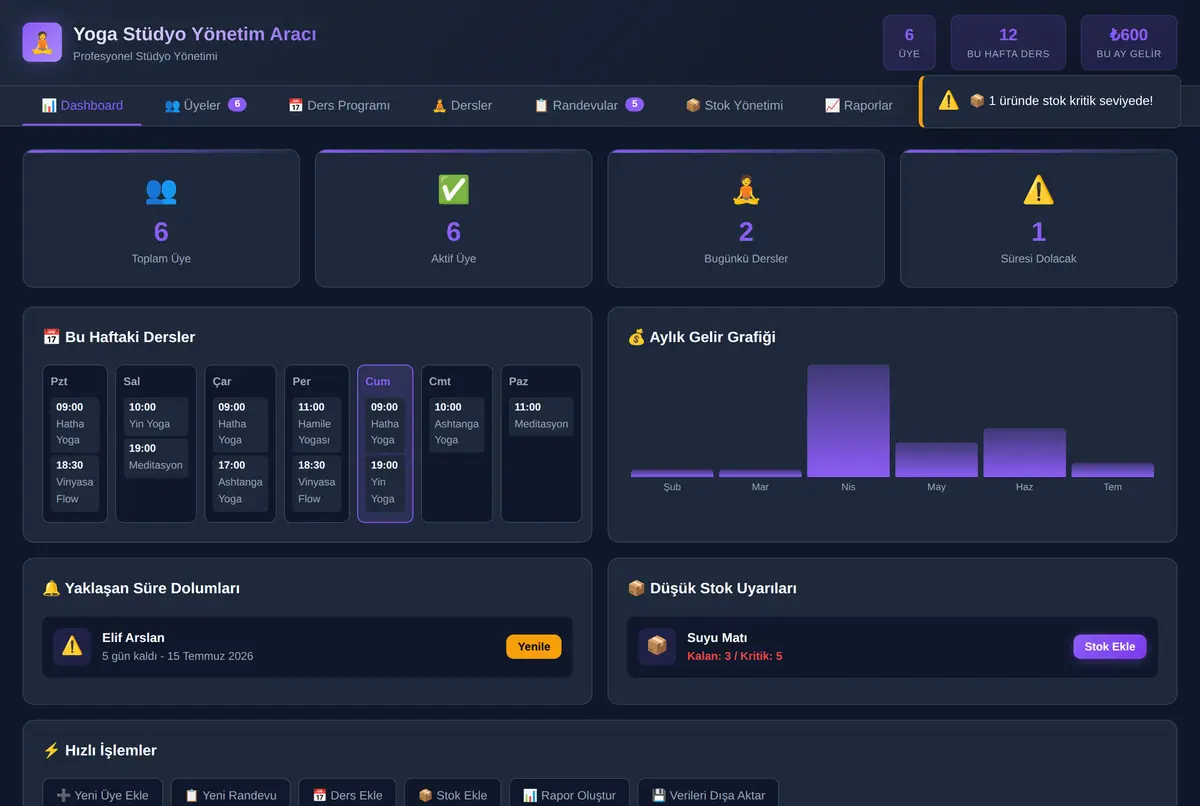This screenshot has height=806, width=1200.
Task: Click the ÜYE count stat in header
Action: tap(909, 43)
